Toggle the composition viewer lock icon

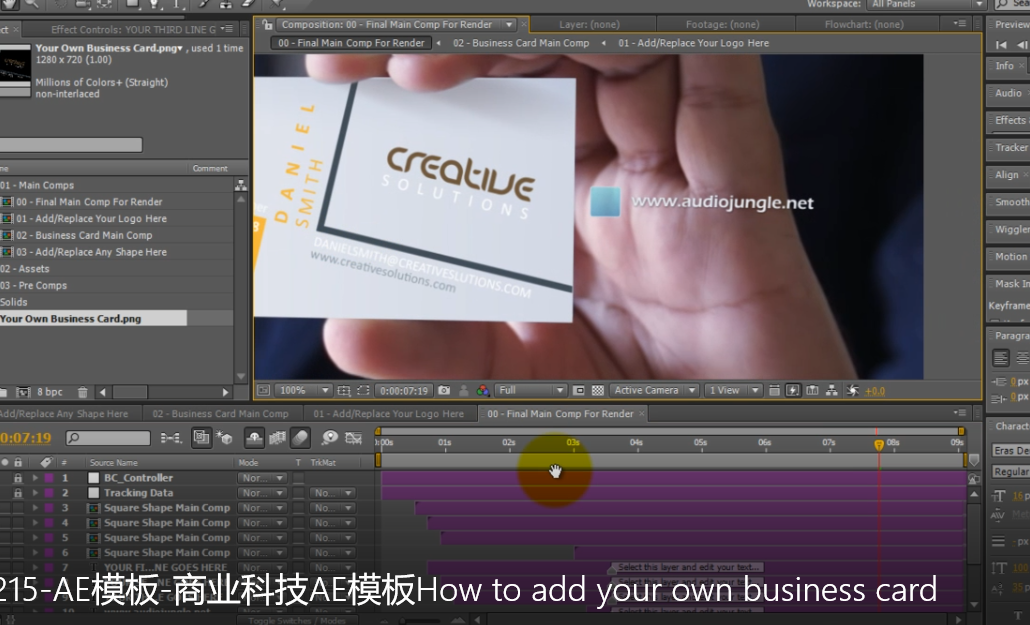(x=267, y=25)
